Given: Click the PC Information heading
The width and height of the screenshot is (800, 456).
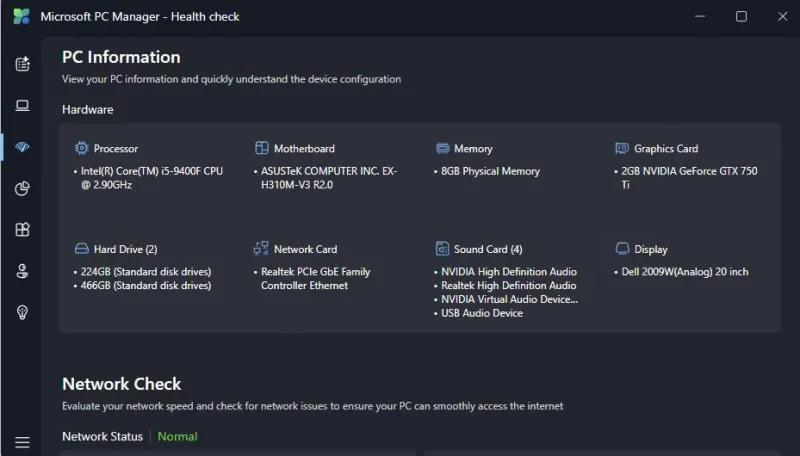Looking at the screenshot, I should pos(121,57).
